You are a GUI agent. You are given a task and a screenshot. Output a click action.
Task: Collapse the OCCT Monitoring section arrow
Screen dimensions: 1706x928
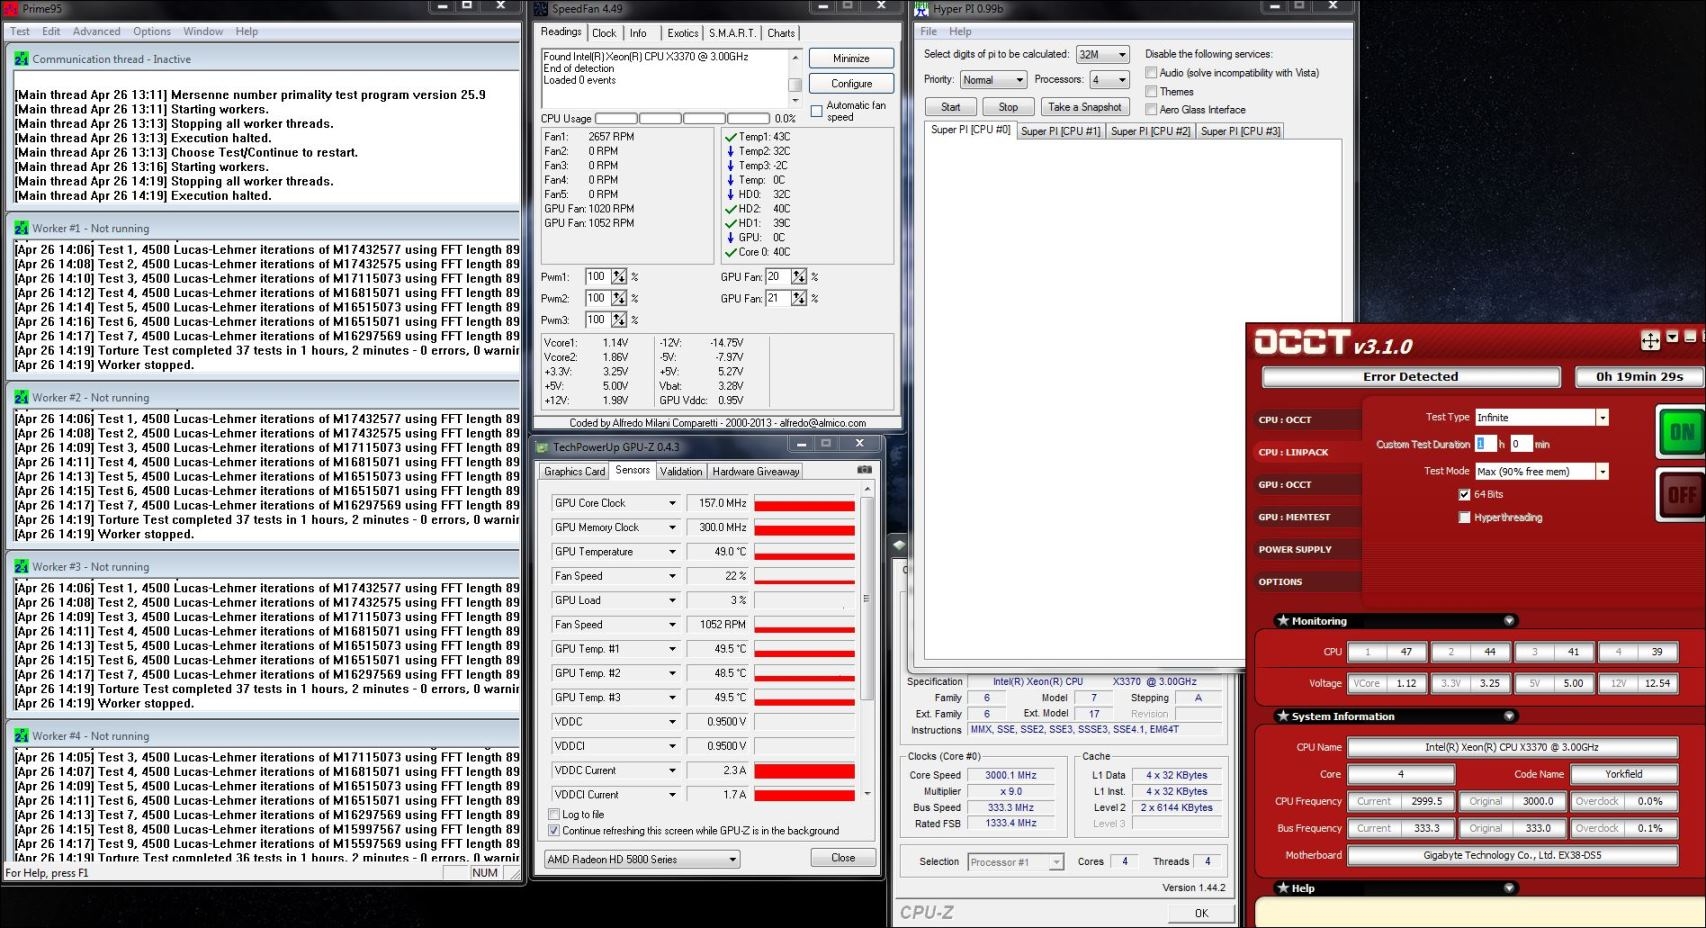tap(1509, 621)
